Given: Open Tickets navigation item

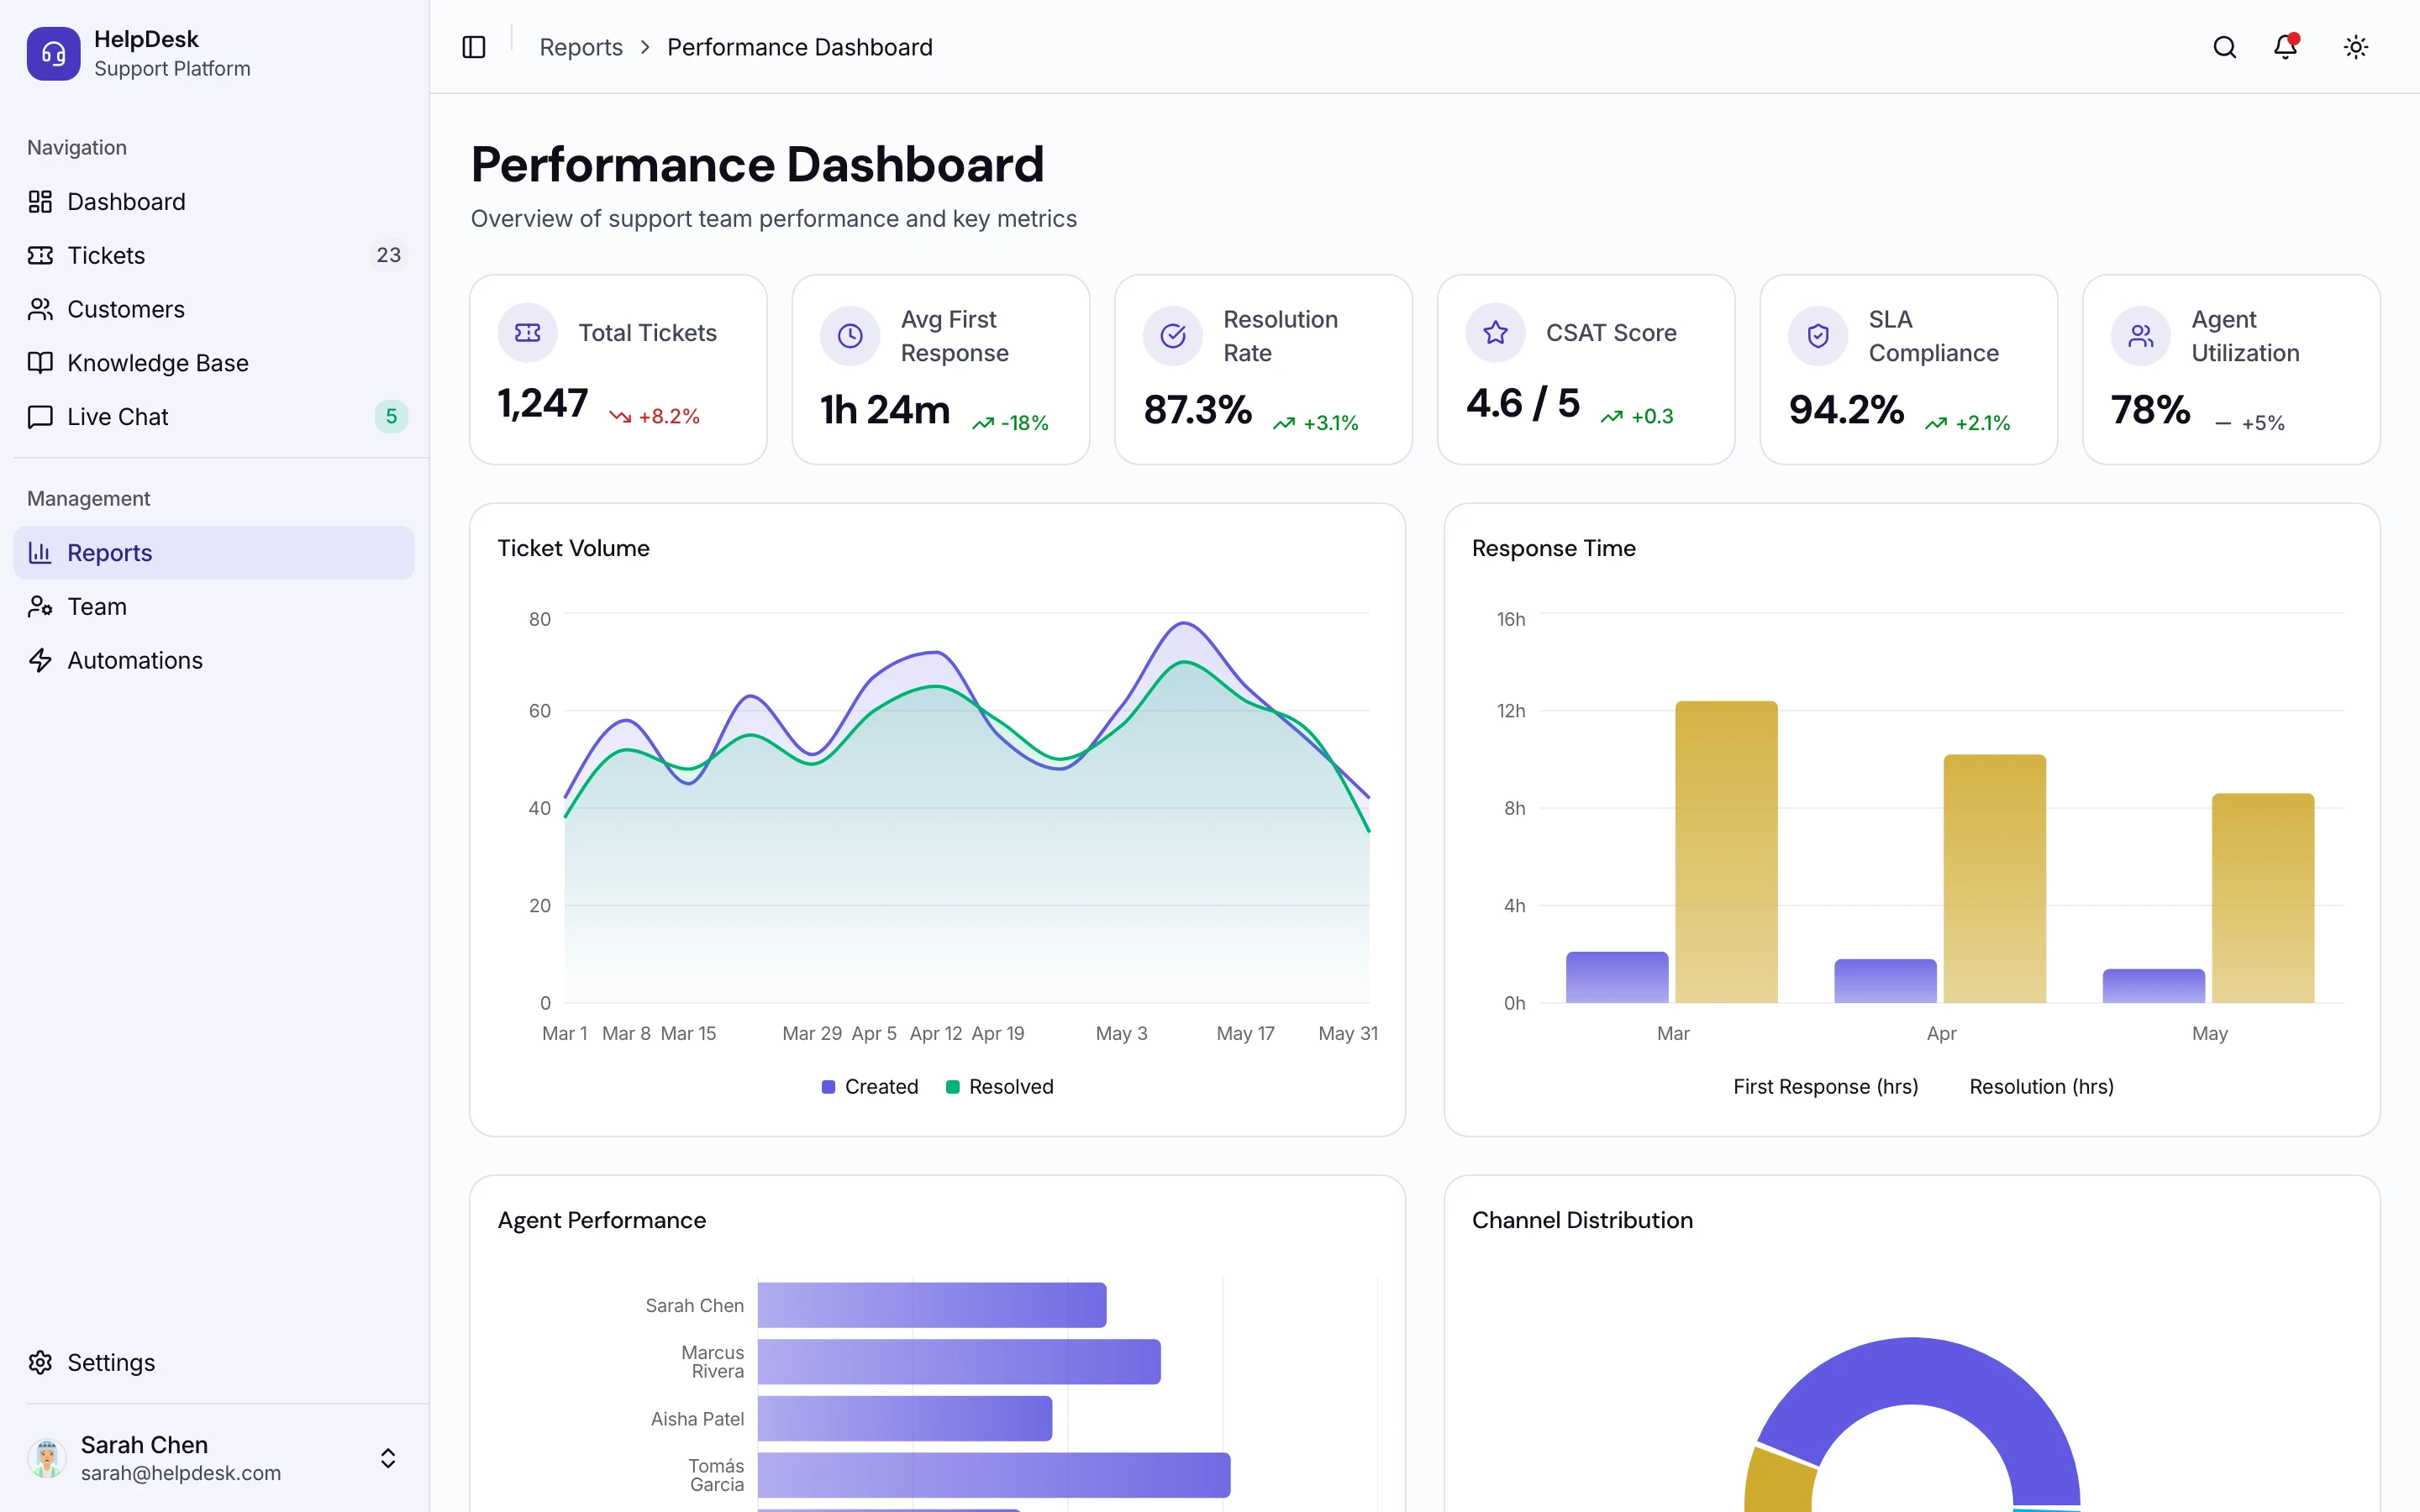Looking at the screenshot, I should coord(214,255).
